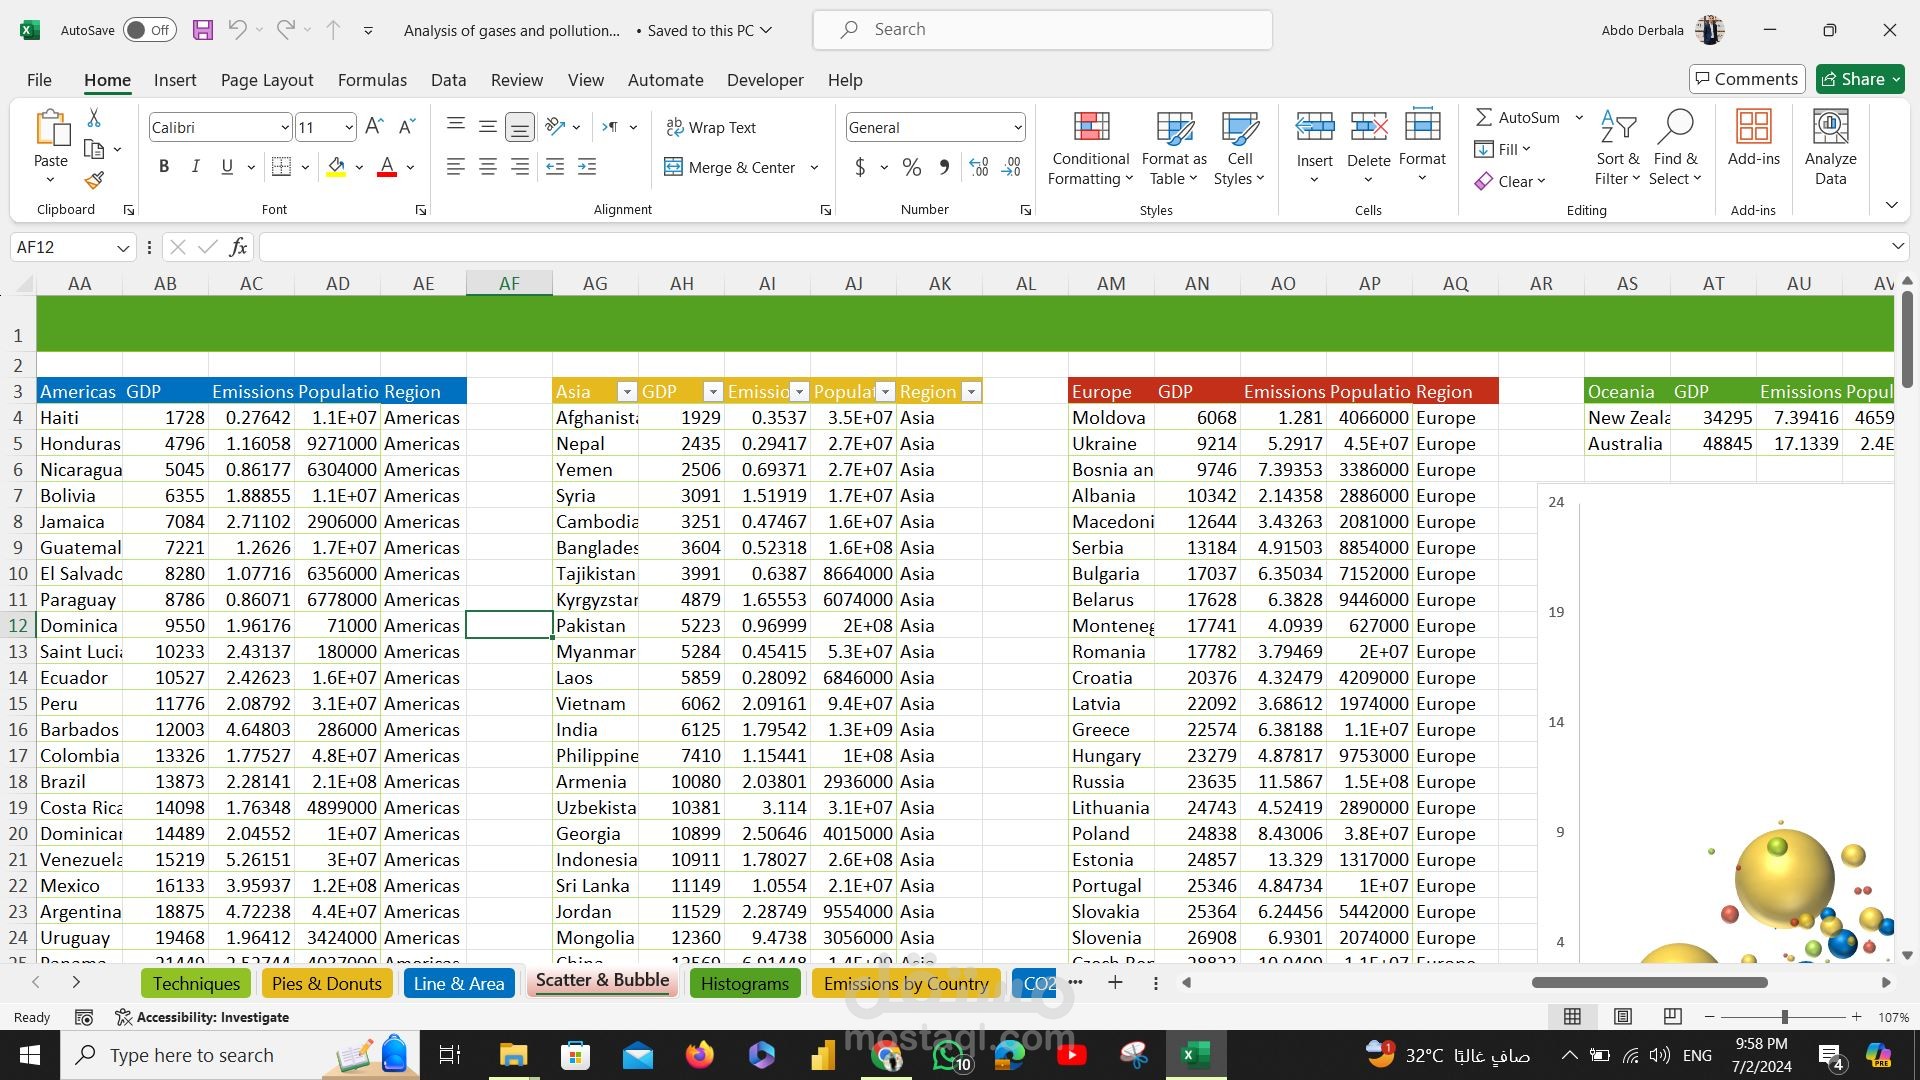Open Conditional Formatting menu

[x=1090, y=148]
